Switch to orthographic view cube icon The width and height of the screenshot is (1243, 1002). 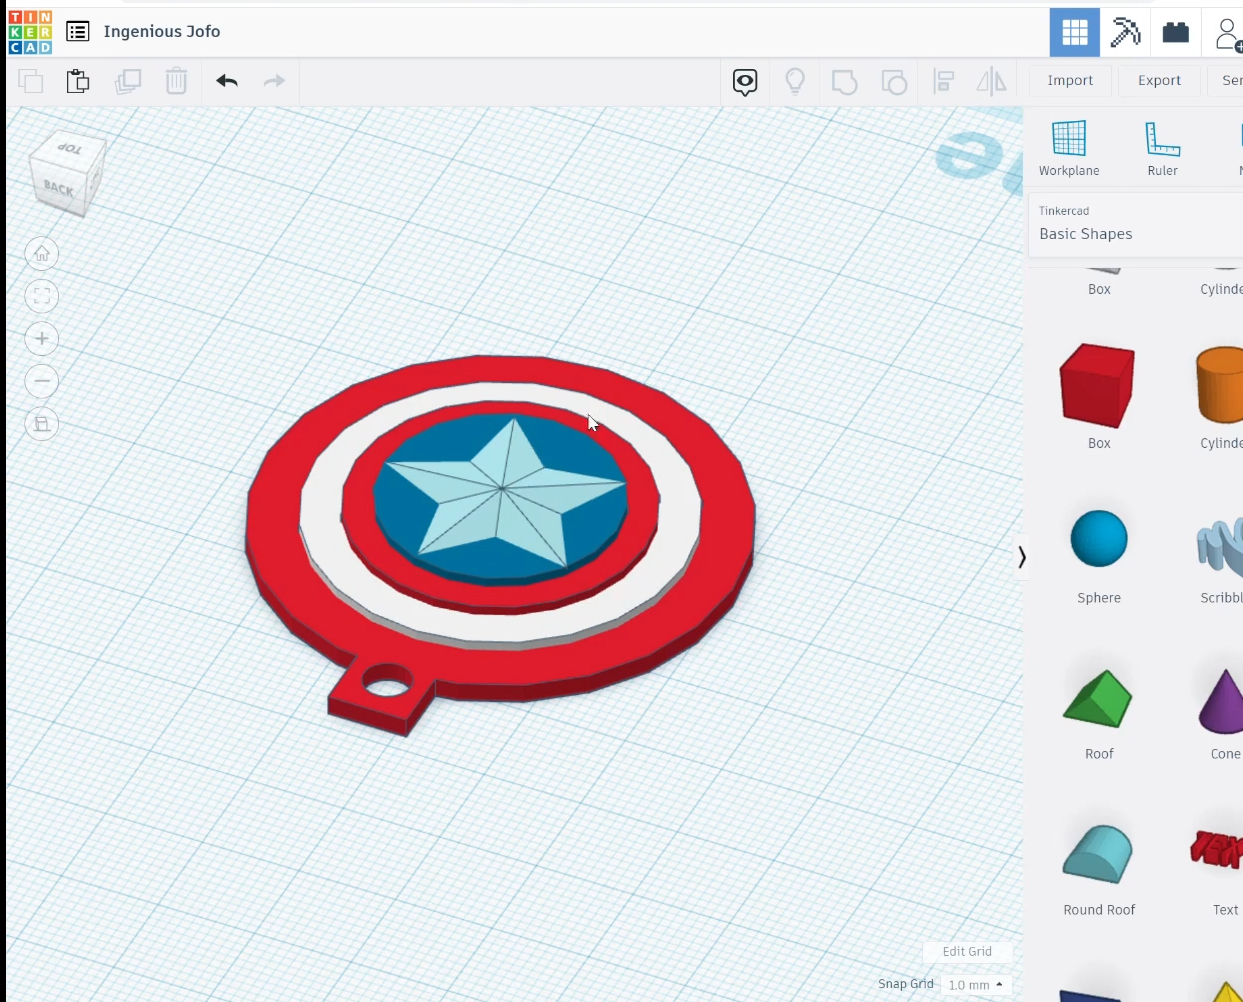[42, 424]
